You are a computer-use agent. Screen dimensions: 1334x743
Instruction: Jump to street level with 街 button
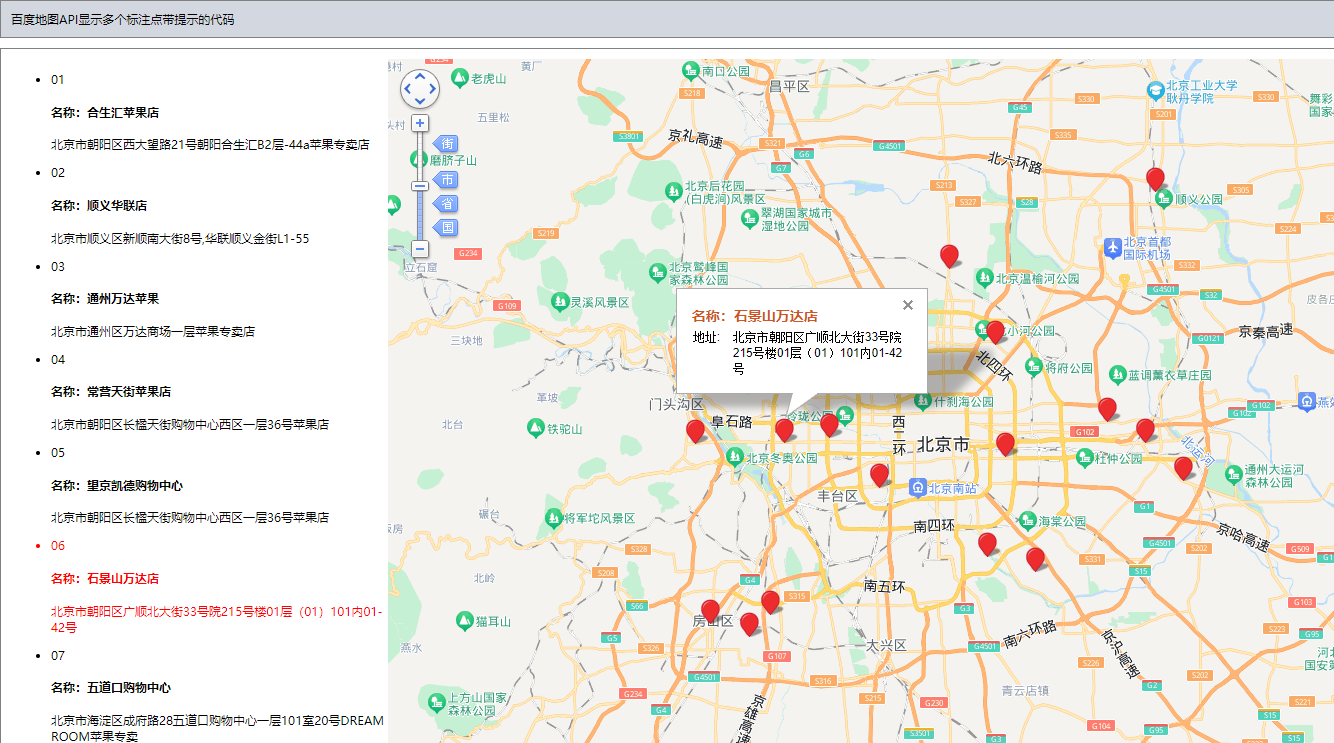[445, 144]
